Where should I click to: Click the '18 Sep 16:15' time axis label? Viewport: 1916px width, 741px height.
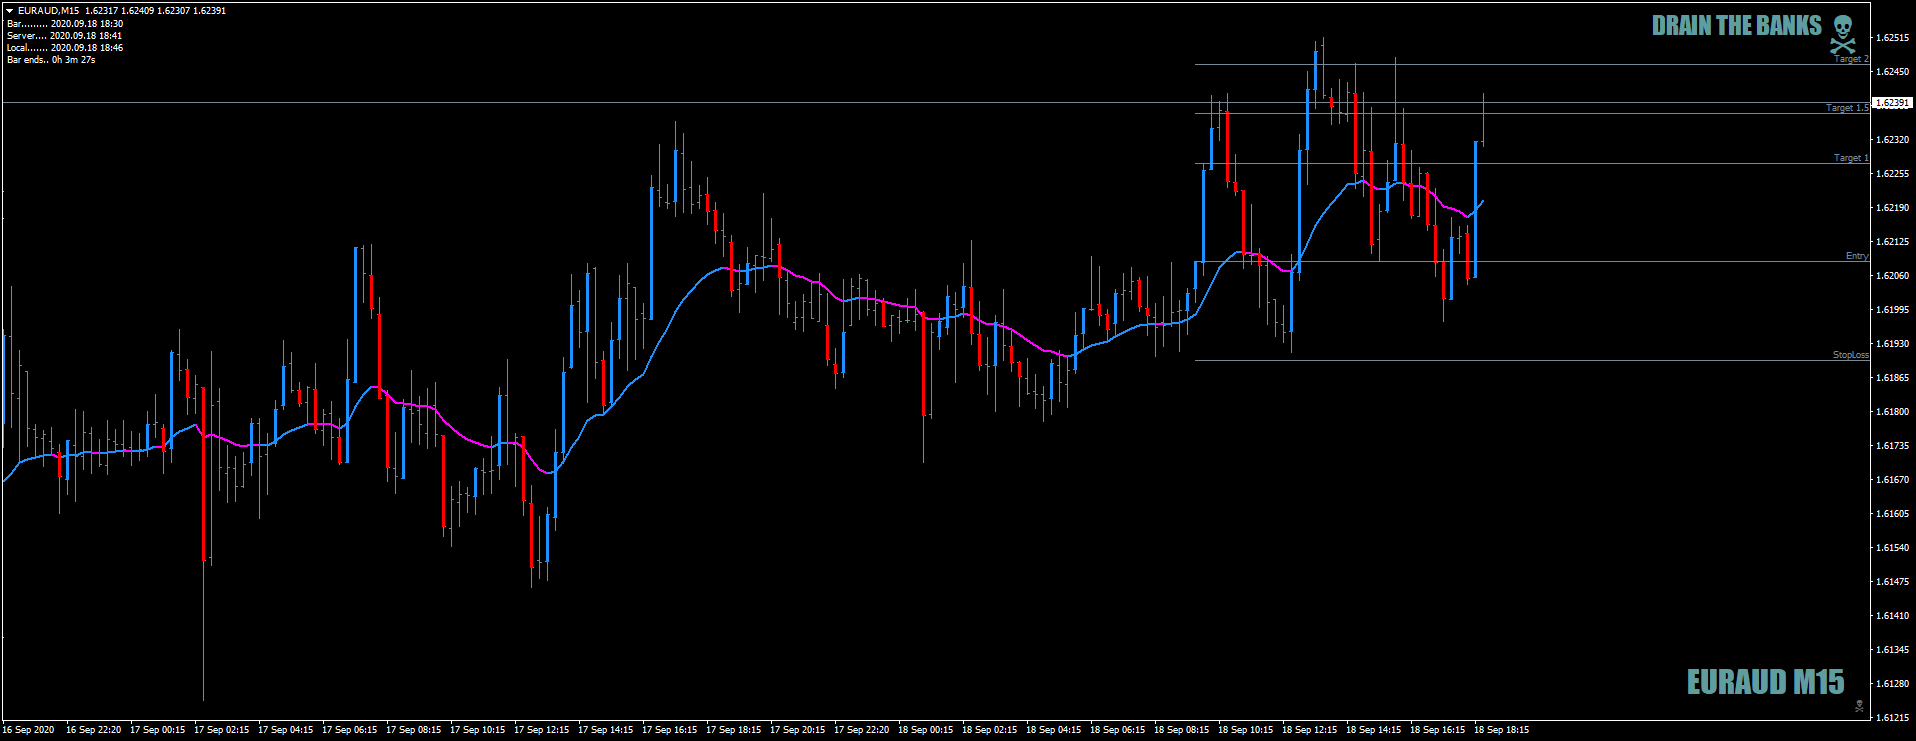point(1438,730)
